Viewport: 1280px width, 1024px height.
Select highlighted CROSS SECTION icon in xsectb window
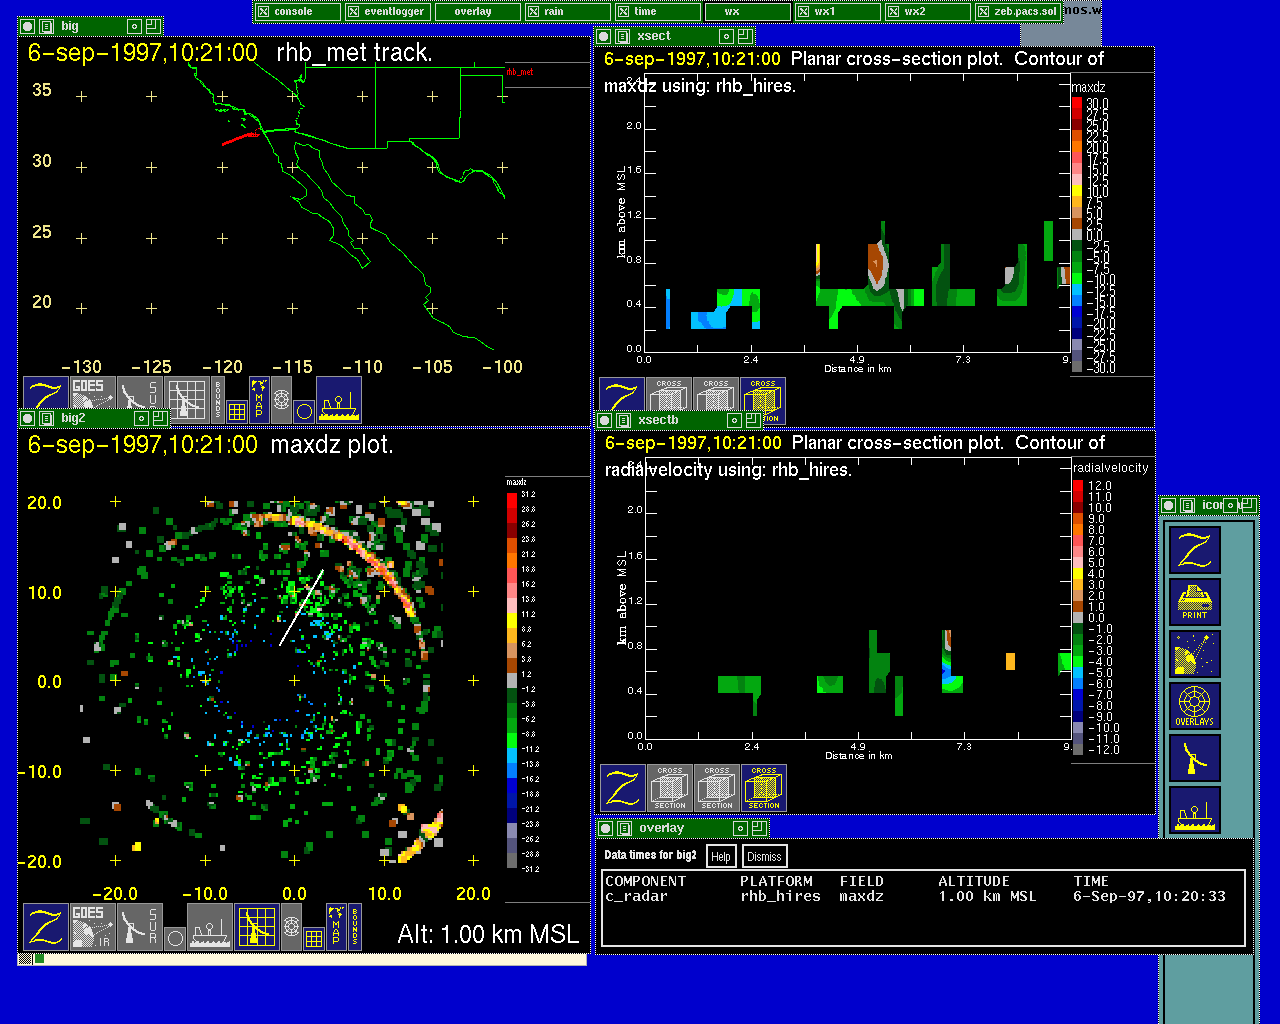pyautogui.click(x=764, y=788)
